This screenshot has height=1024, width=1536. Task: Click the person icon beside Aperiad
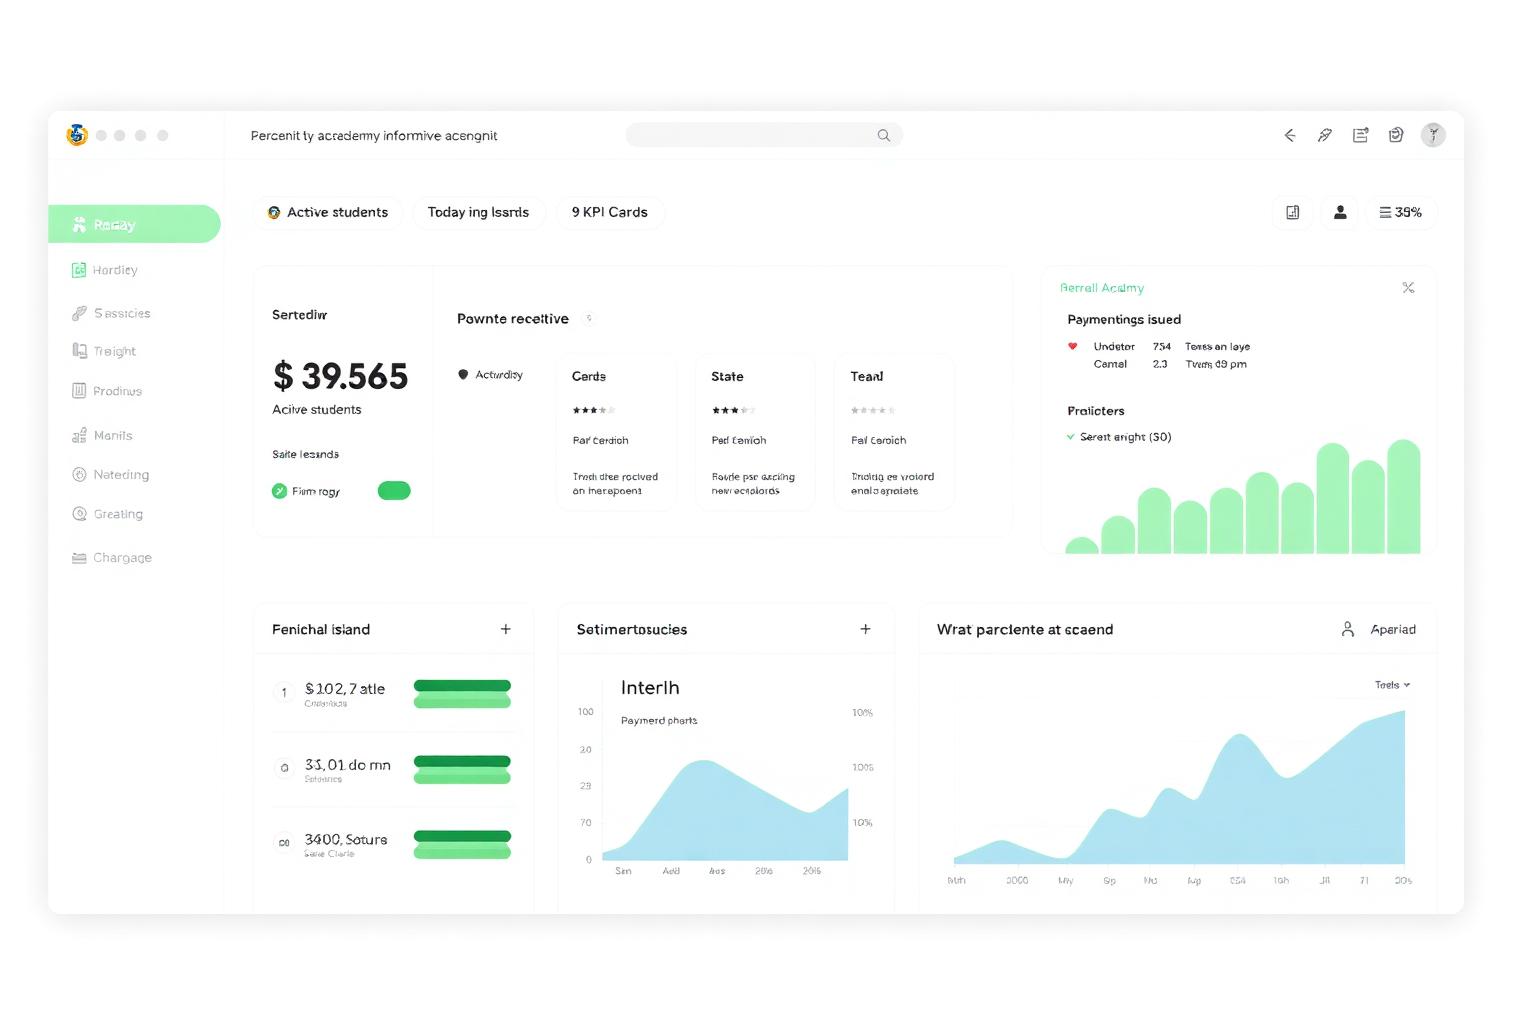pyautogui.click(x=1348, y=629)
